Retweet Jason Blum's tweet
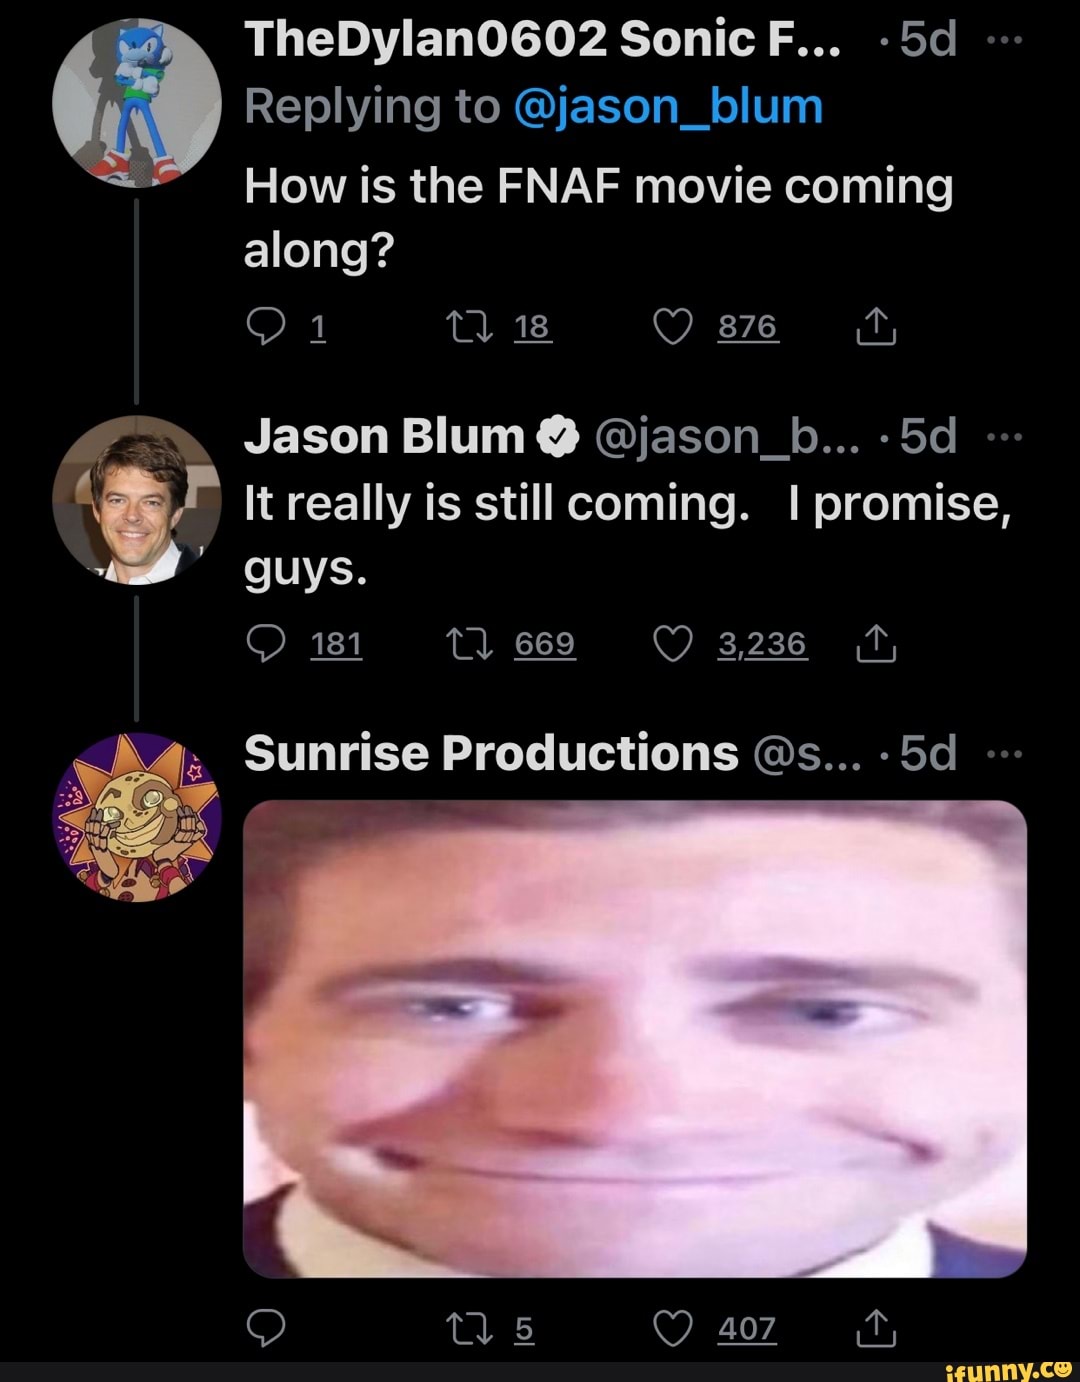Viewport: 1080px width, 1382px height. (x=469, y=644)
